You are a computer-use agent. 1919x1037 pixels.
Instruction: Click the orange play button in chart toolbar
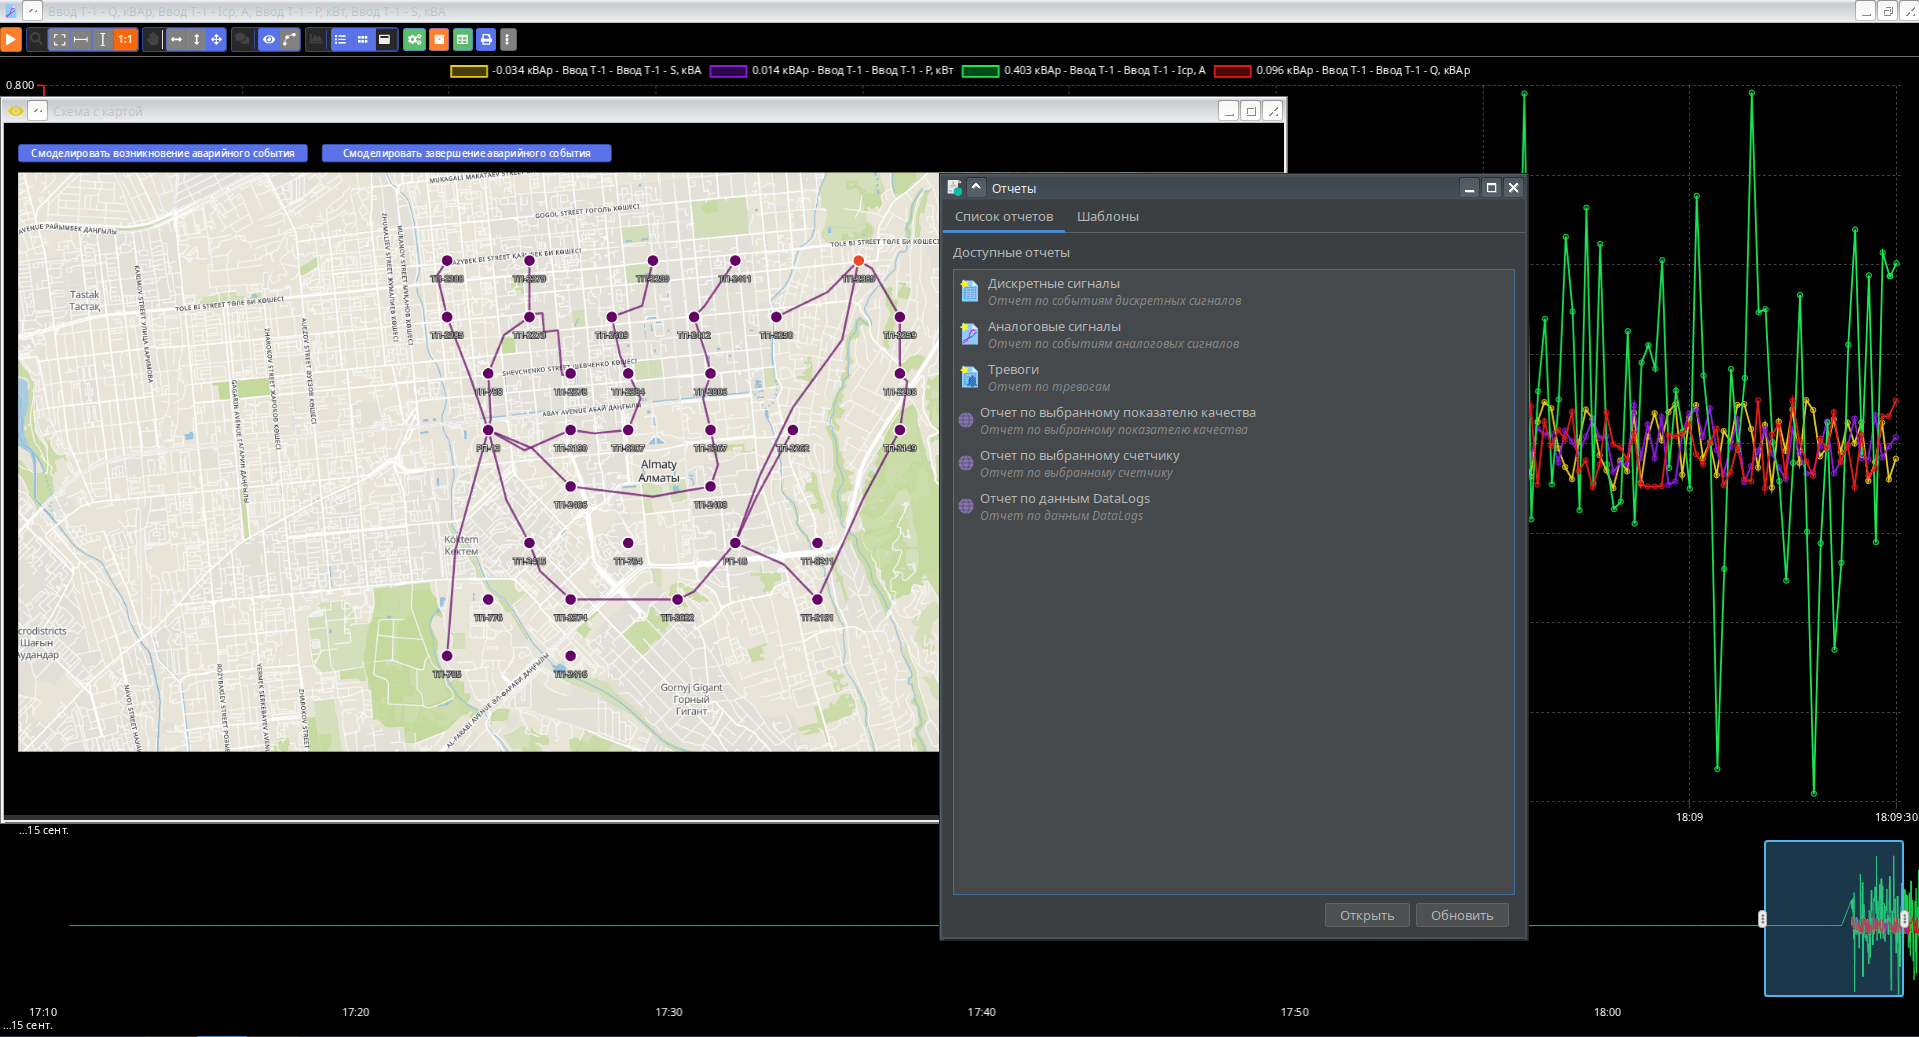pos(11,40)
